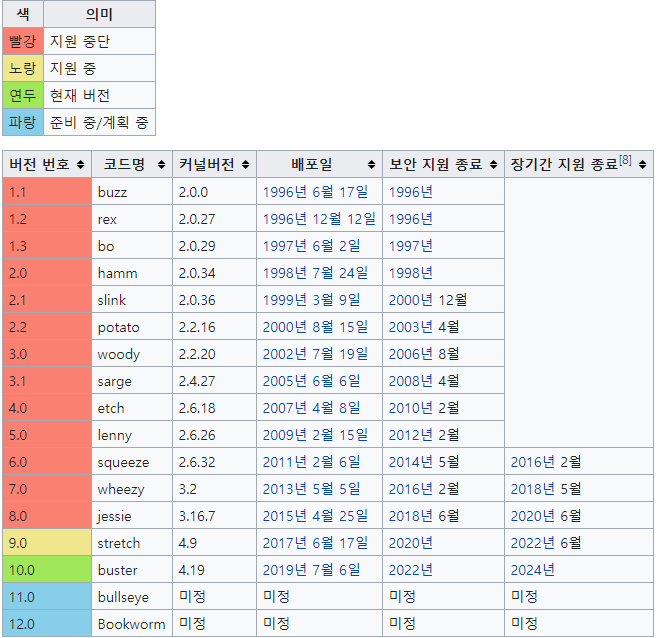Screen dimensions: 657x638
Task: Select the codename cell Bookworm
Action: point(132,624)
